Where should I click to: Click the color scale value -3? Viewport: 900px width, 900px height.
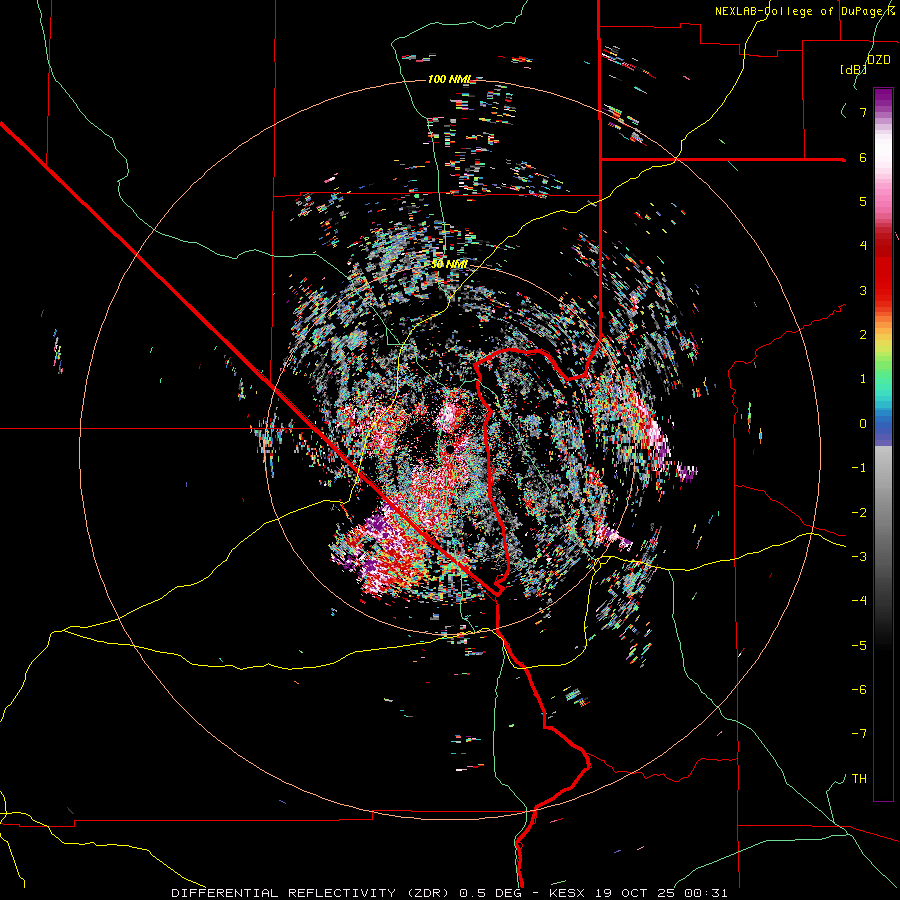click(x=859, y=556)
